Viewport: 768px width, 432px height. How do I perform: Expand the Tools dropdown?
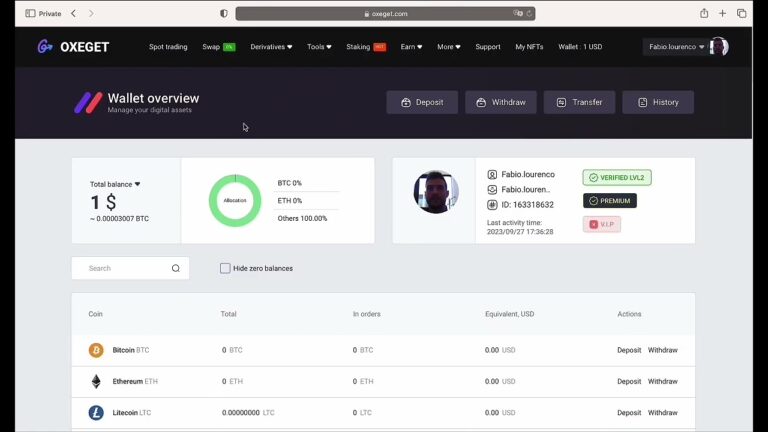(x=319, y=47)
